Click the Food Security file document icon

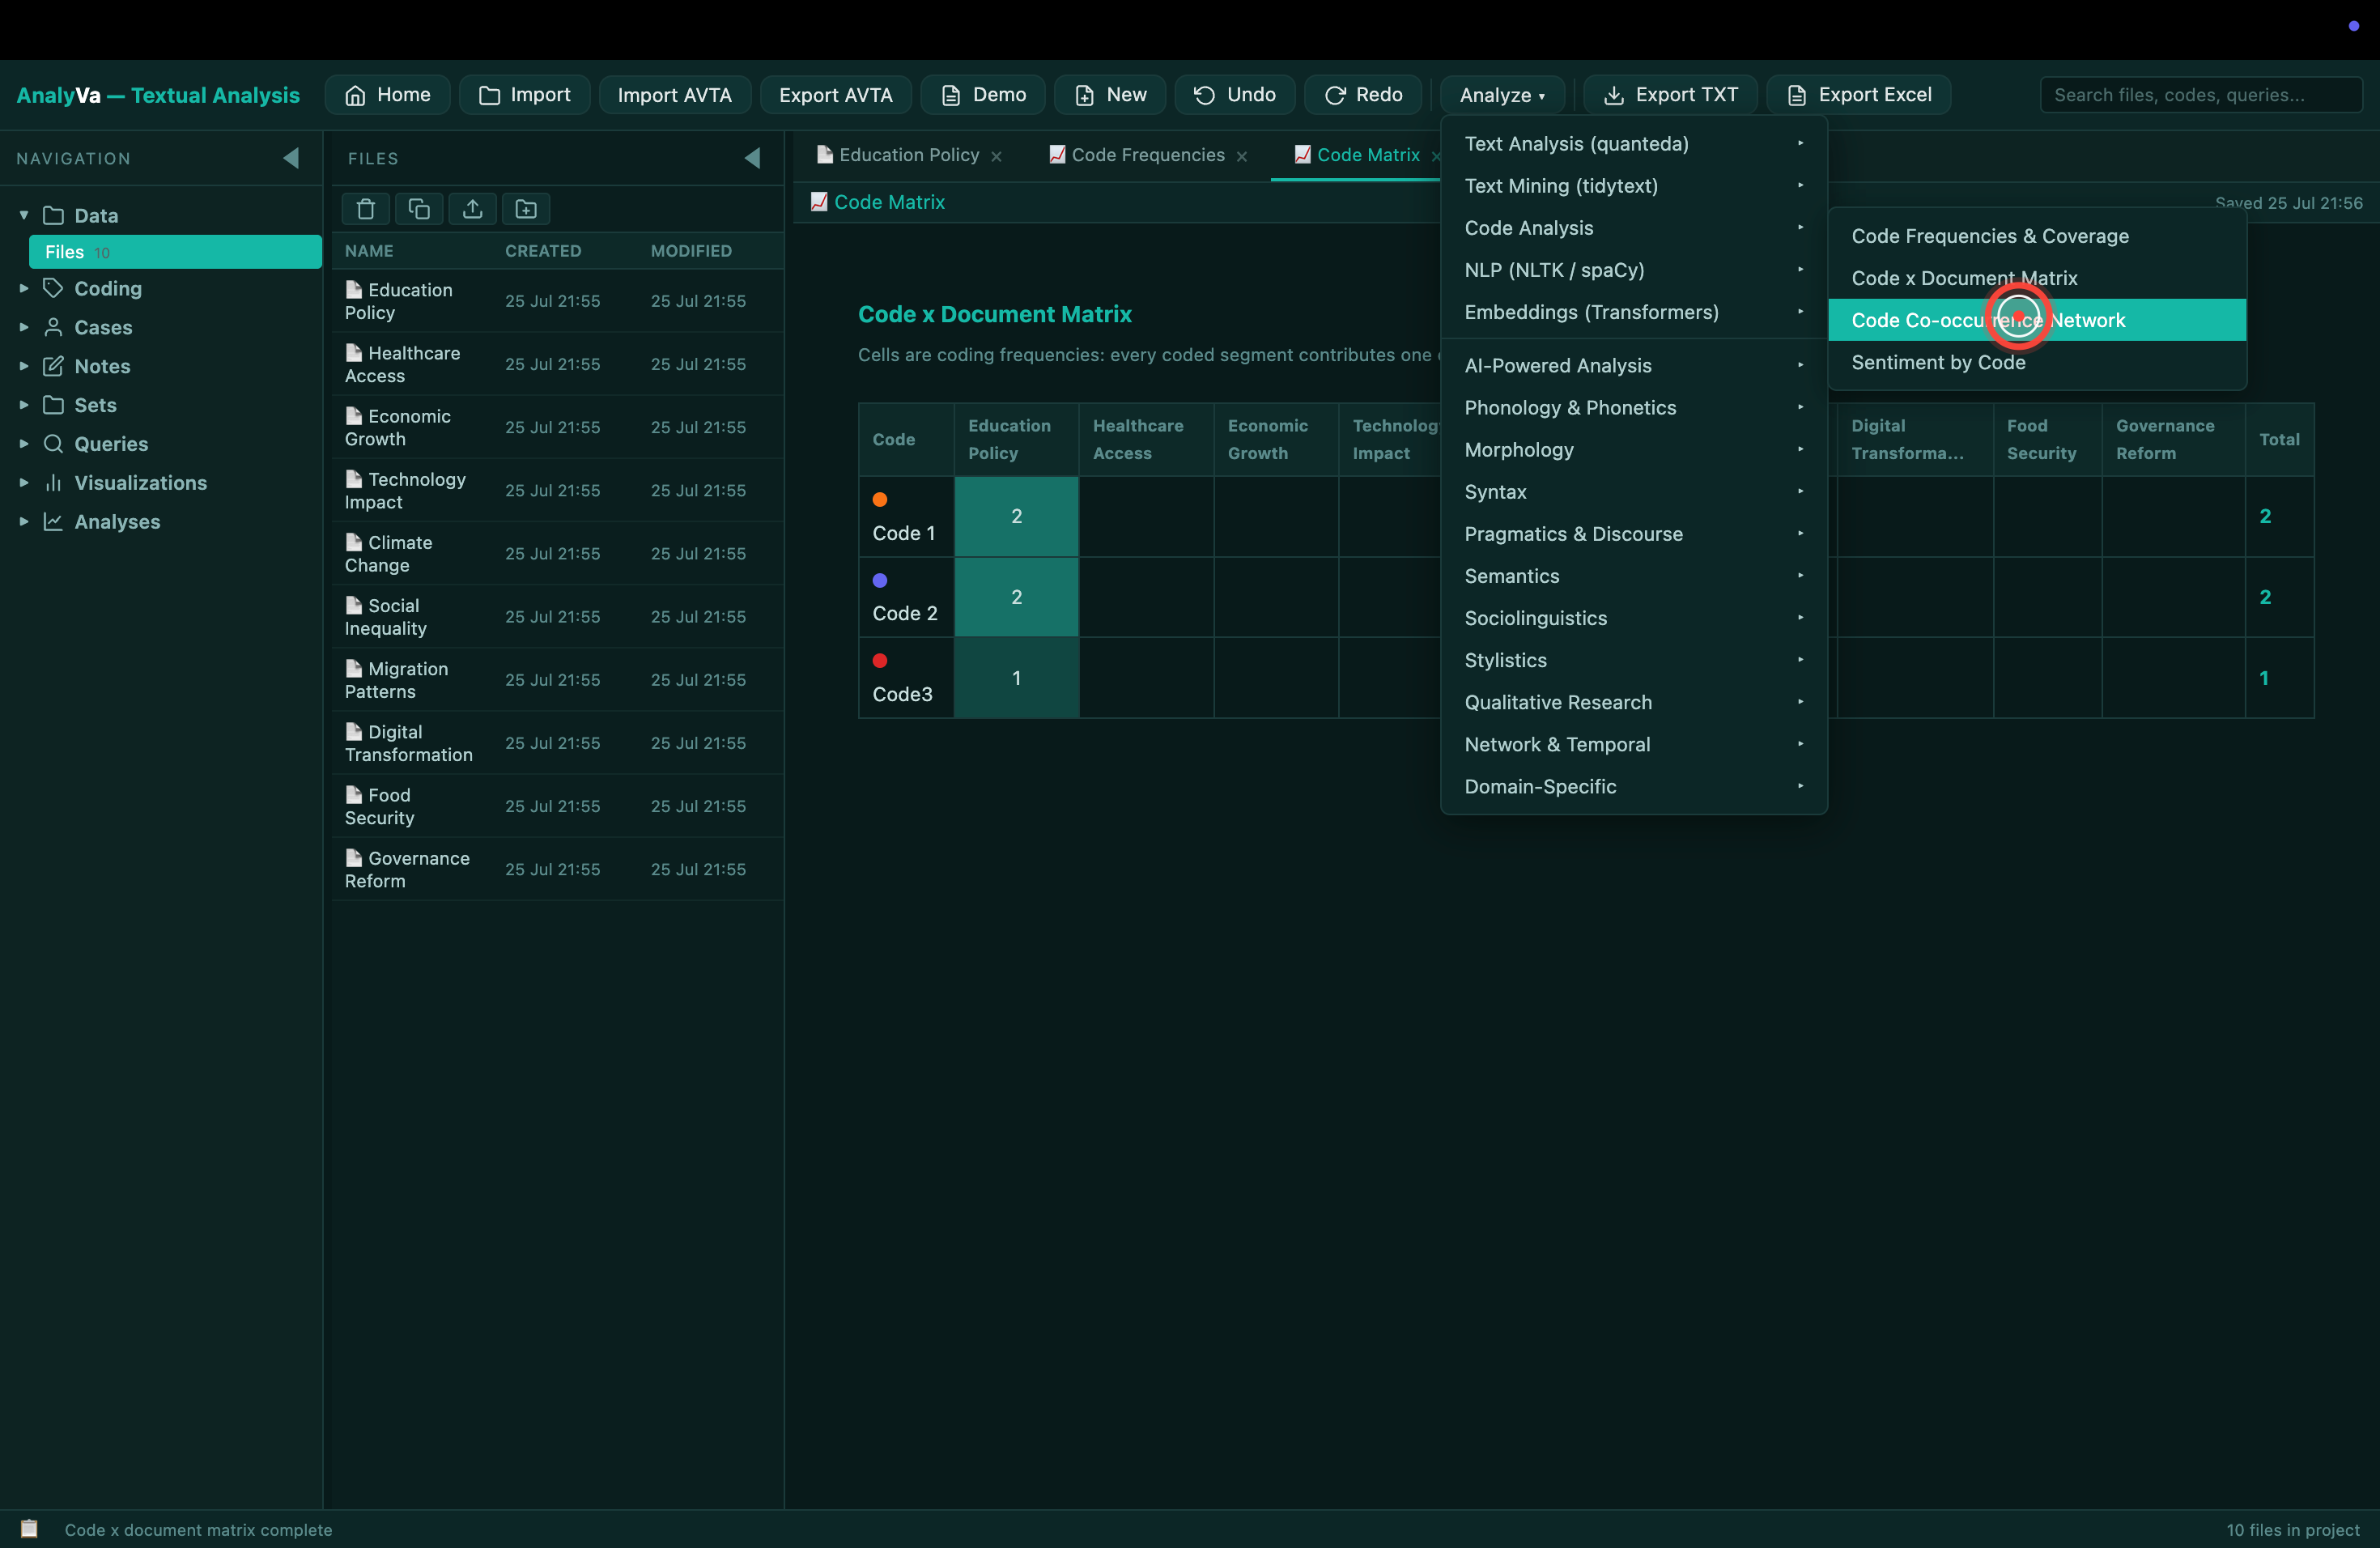pyautogui.click(x=353, y=795)
